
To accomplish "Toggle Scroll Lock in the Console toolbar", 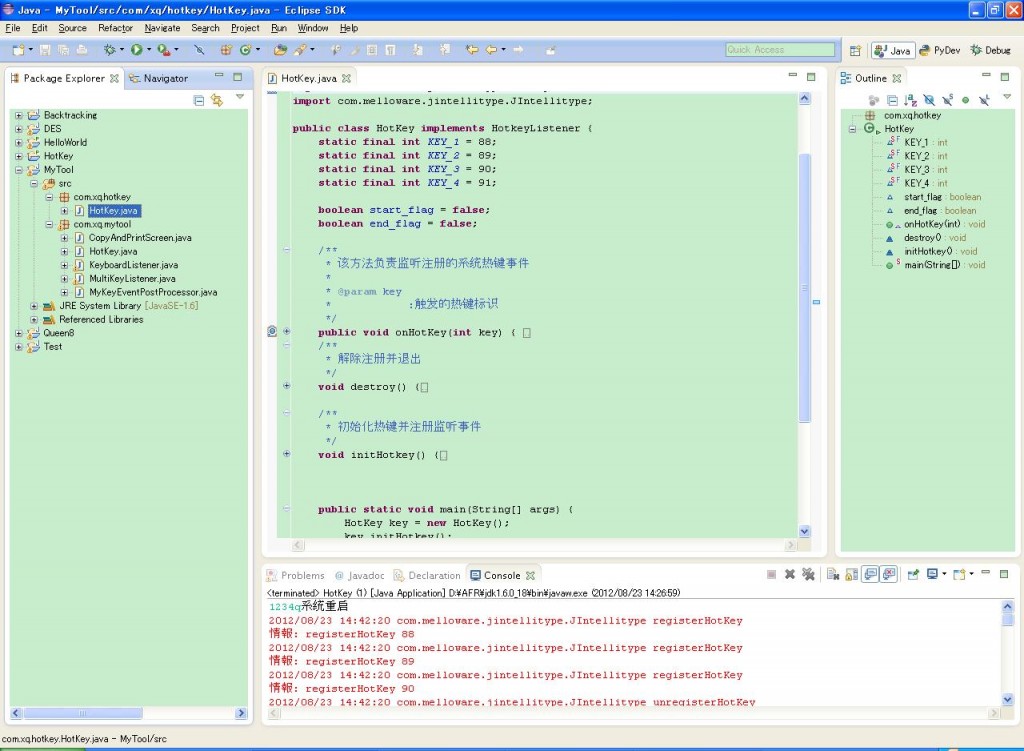I will (x=852, y=575).
